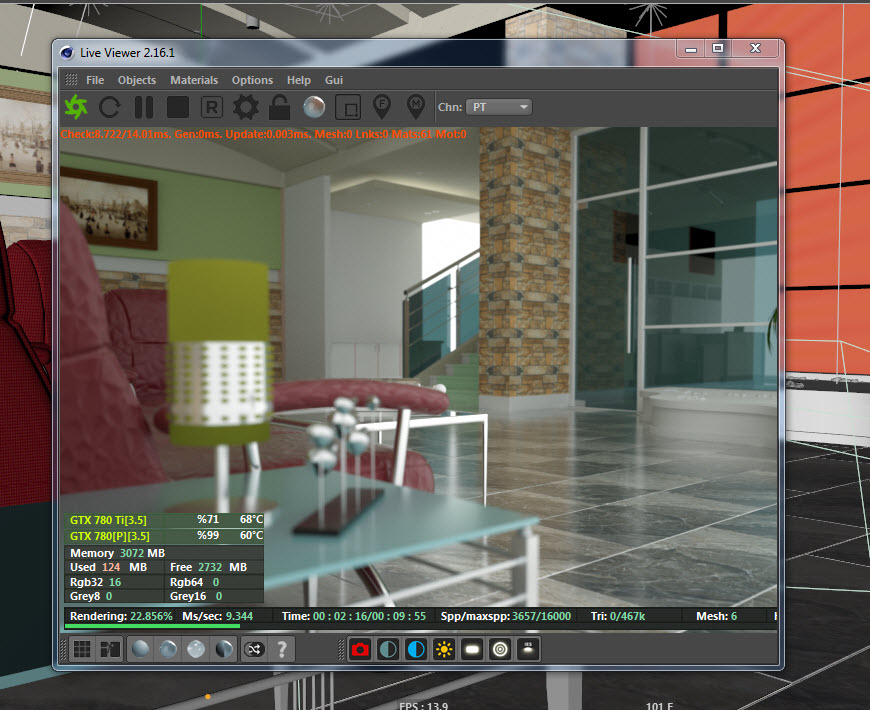The width and height of the screenshot is (870, 710).
Task: Open render settings gear icon
Action: [245, 107]
